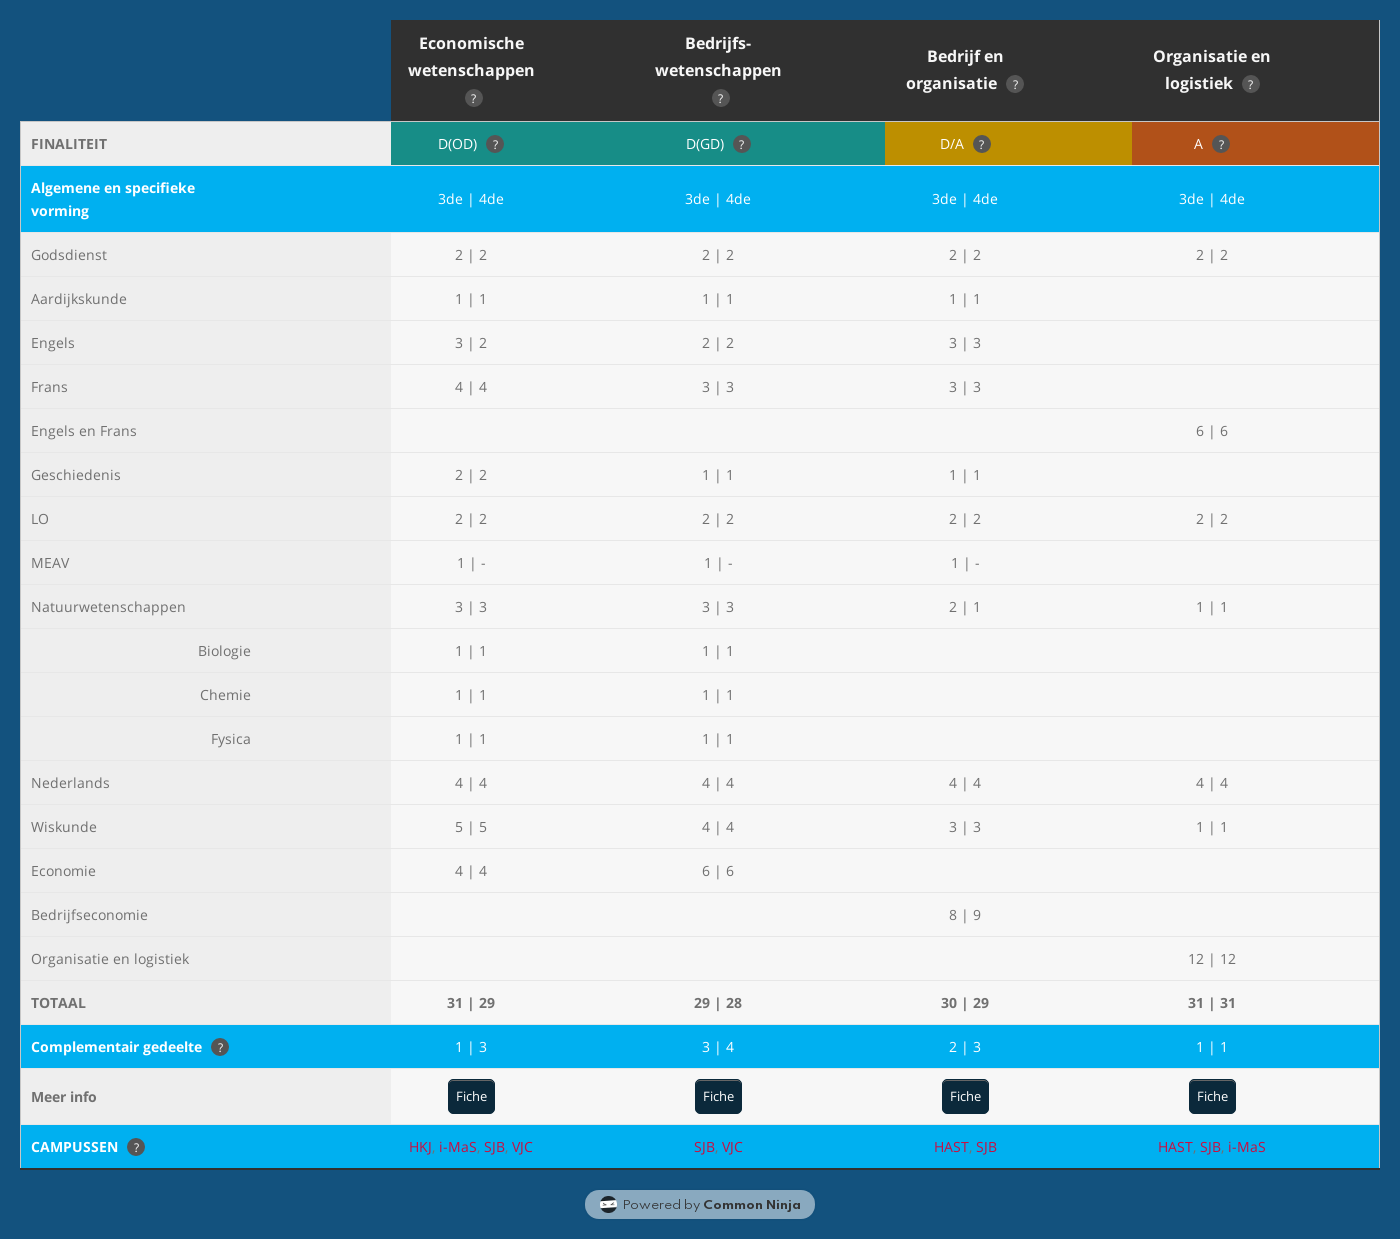Click question mark next to D(GD)
1400x1239 pixels.
coord(742,144)
